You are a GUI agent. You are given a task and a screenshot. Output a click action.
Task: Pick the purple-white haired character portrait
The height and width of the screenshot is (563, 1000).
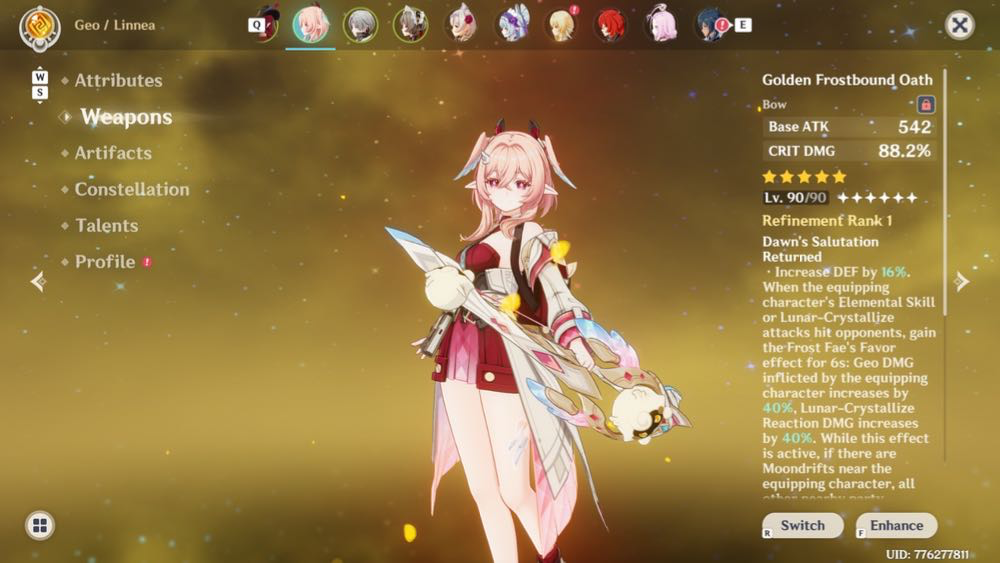click(x=512, y=26)
